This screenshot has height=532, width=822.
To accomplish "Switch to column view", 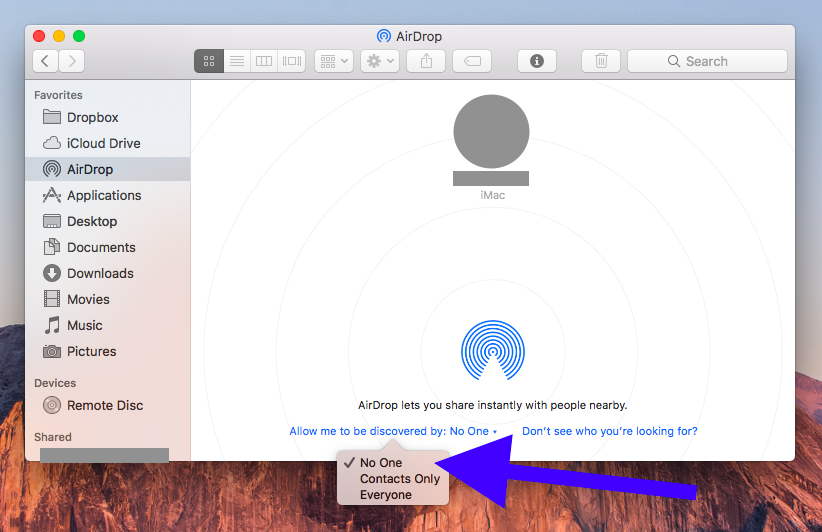I will pos(264,61).
